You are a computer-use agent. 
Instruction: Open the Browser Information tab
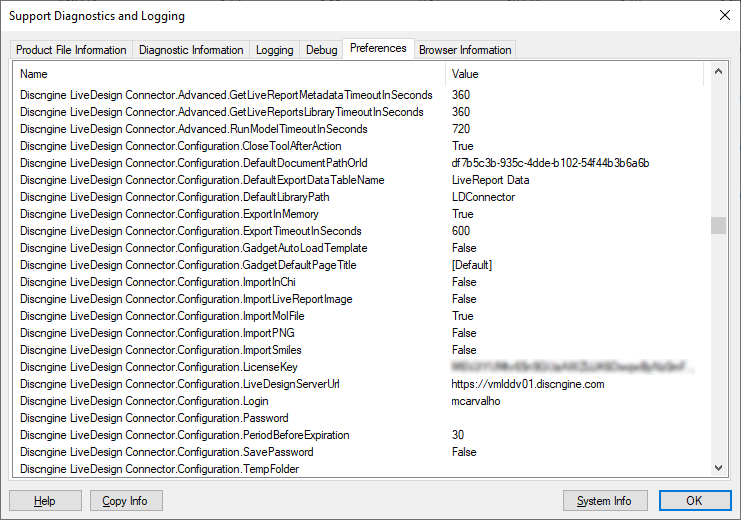tap(465, 50)
